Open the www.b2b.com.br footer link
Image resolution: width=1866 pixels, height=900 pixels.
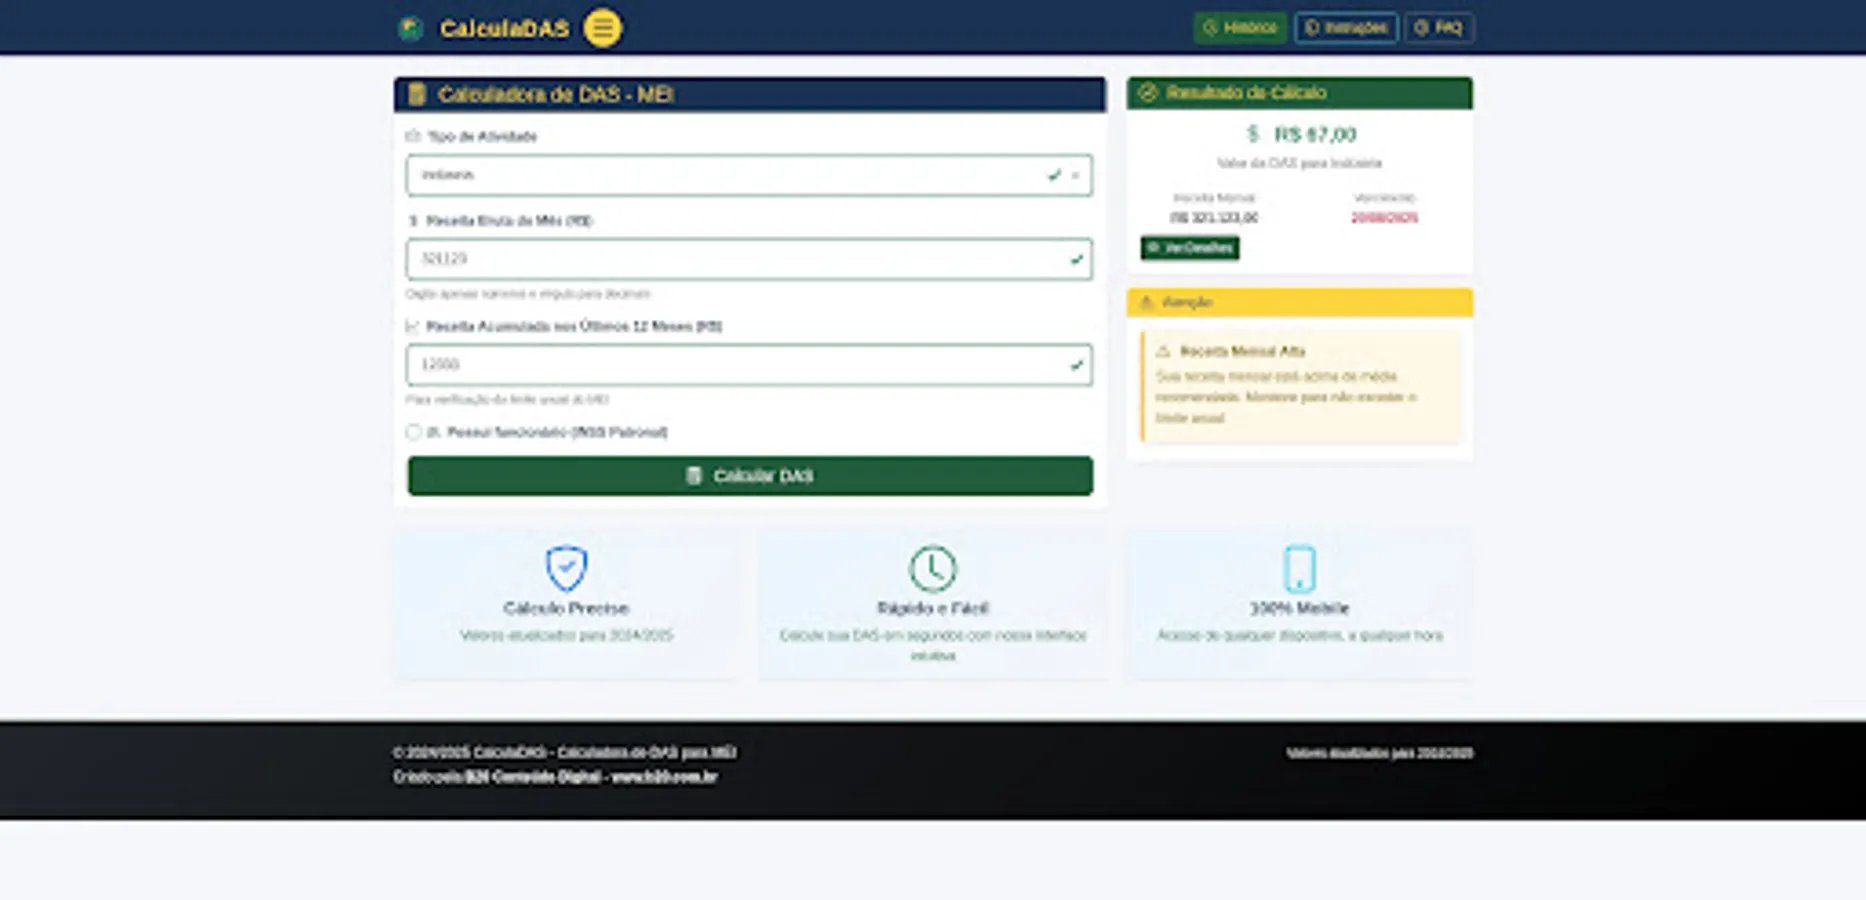(x=666, y=776)
